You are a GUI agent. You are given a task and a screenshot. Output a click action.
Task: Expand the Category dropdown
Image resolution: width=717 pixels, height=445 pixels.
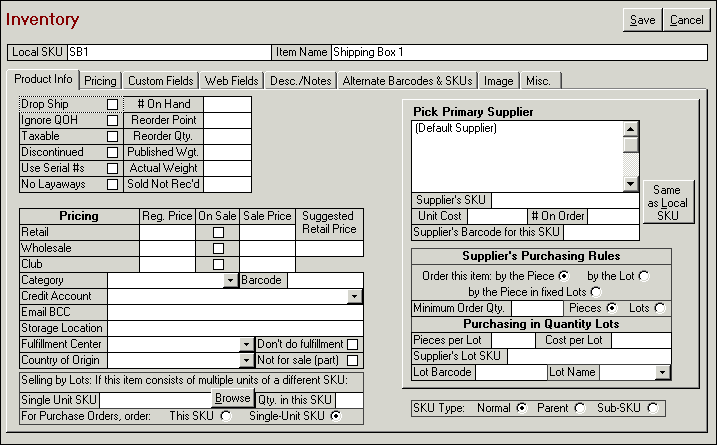pos(230,280)
